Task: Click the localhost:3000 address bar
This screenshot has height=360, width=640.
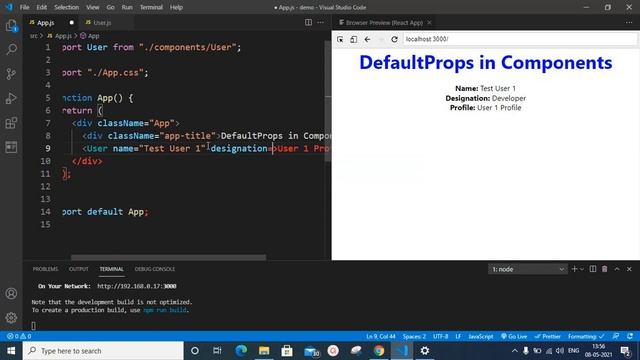Action: click(520, 39)
